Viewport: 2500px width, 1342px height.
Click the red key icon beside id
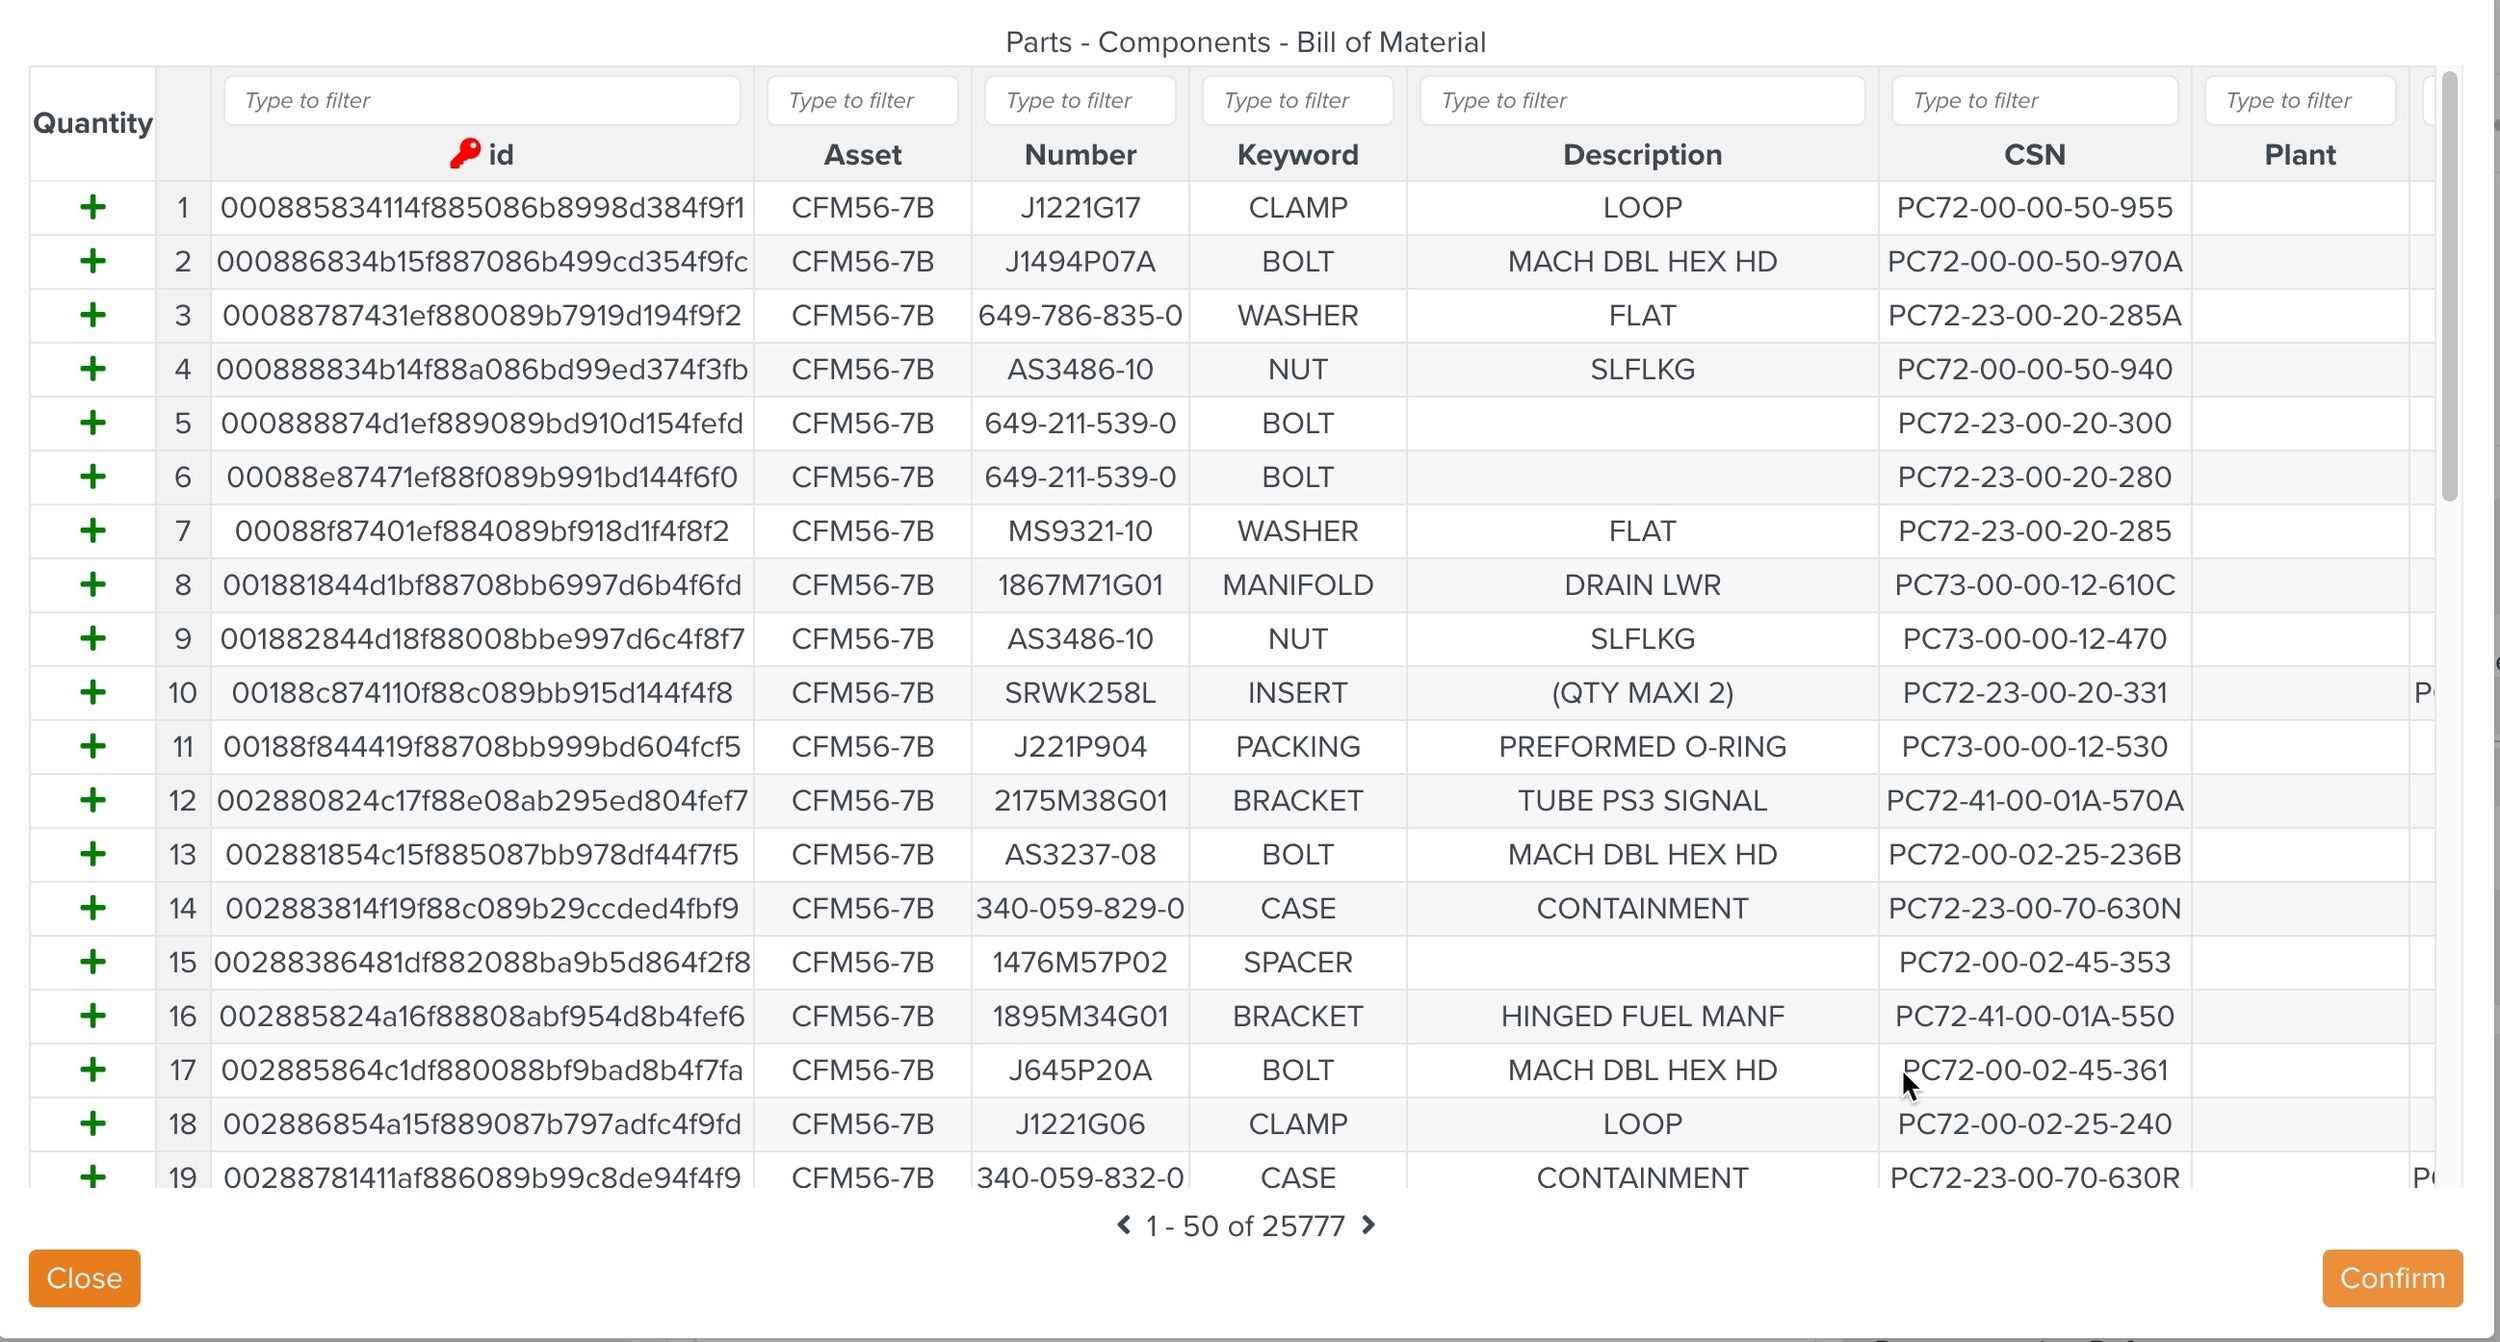465,154
